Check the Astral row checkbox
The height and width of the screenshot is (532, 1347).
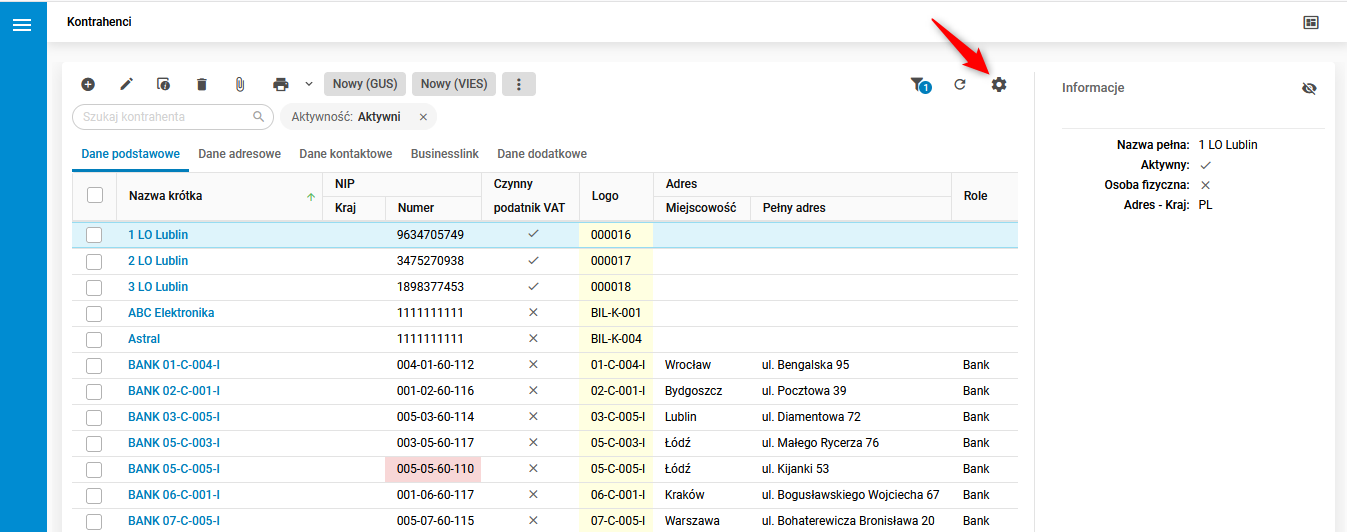94,339
